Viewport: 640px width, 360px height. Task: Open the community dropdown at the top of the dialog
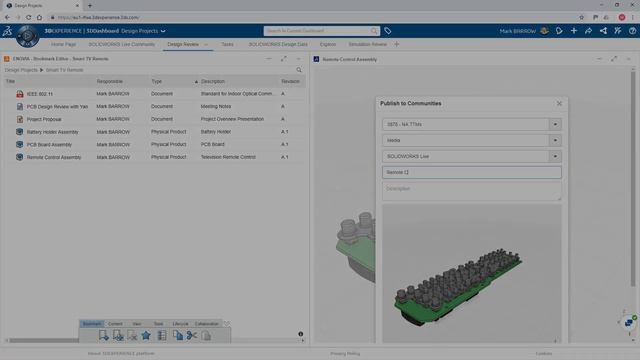[x=555, y=124]
